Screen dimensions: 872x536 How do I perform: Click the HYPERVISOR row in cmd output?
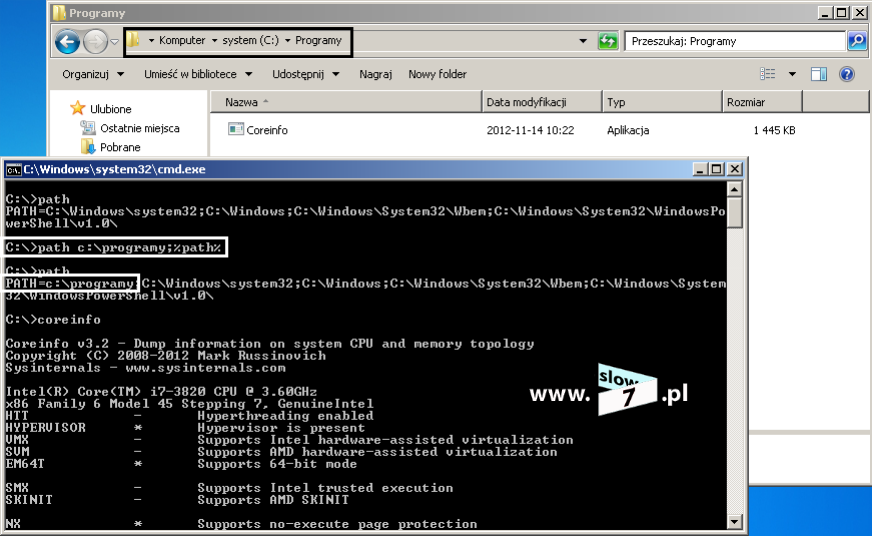tap(185, 428)
